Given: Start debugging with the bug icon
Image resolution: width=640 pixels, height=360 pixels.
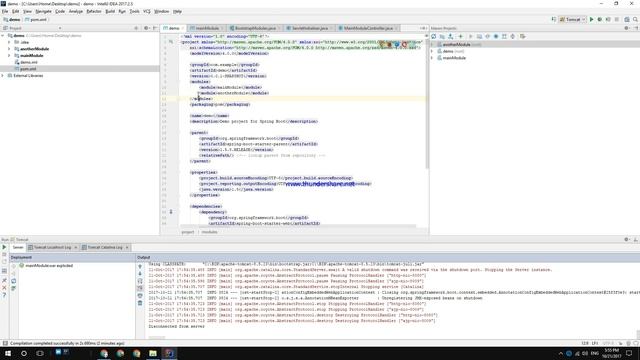Looking at the screenshot, I should (600, 19).
